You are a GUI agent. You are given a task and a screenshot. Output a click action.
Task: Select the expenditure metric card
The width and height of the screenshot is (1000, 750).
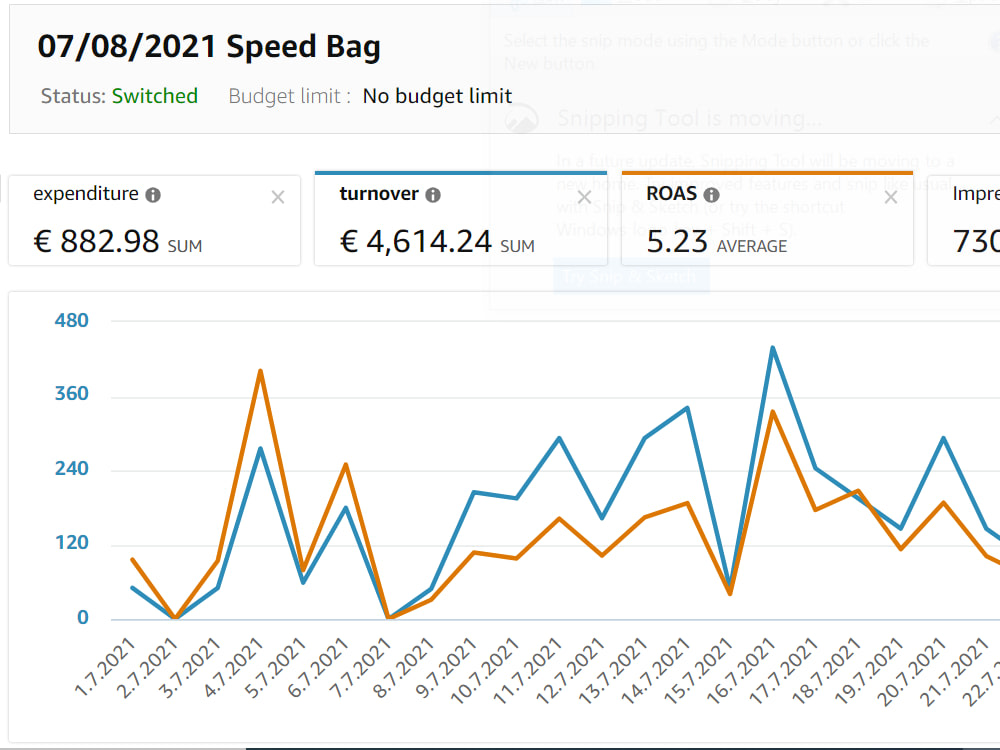(154, 220)
